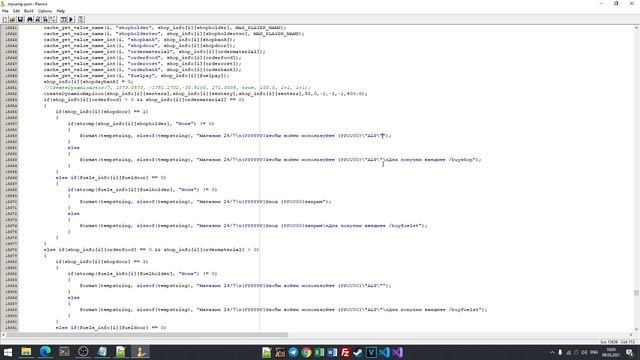Open the terminal from the taskbar
640x360 pixels.
(x=64, y=352)
